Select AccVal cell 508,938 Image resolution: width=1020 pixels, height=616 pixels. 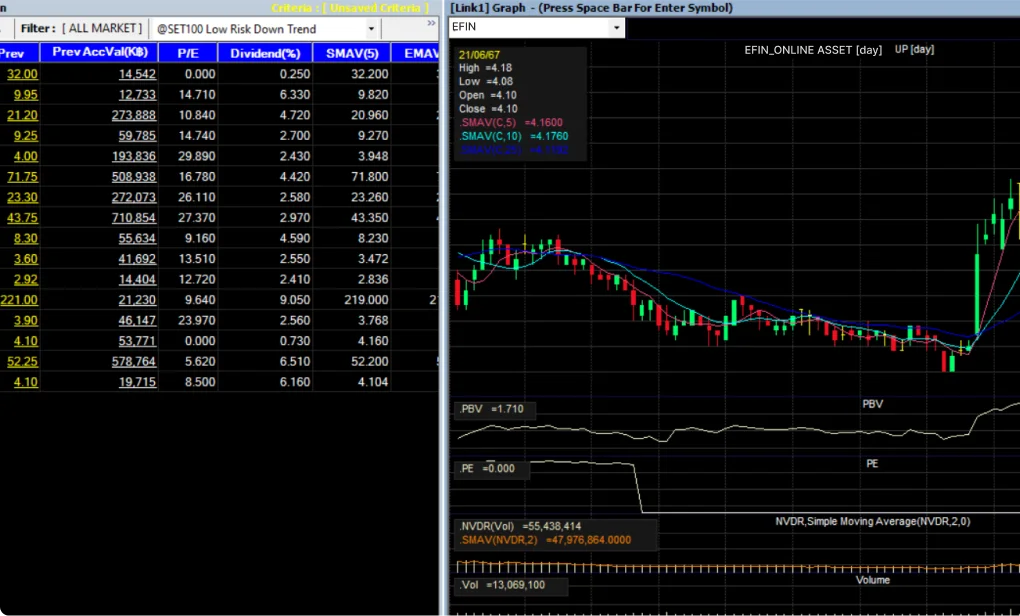click(x=134, y=177)
